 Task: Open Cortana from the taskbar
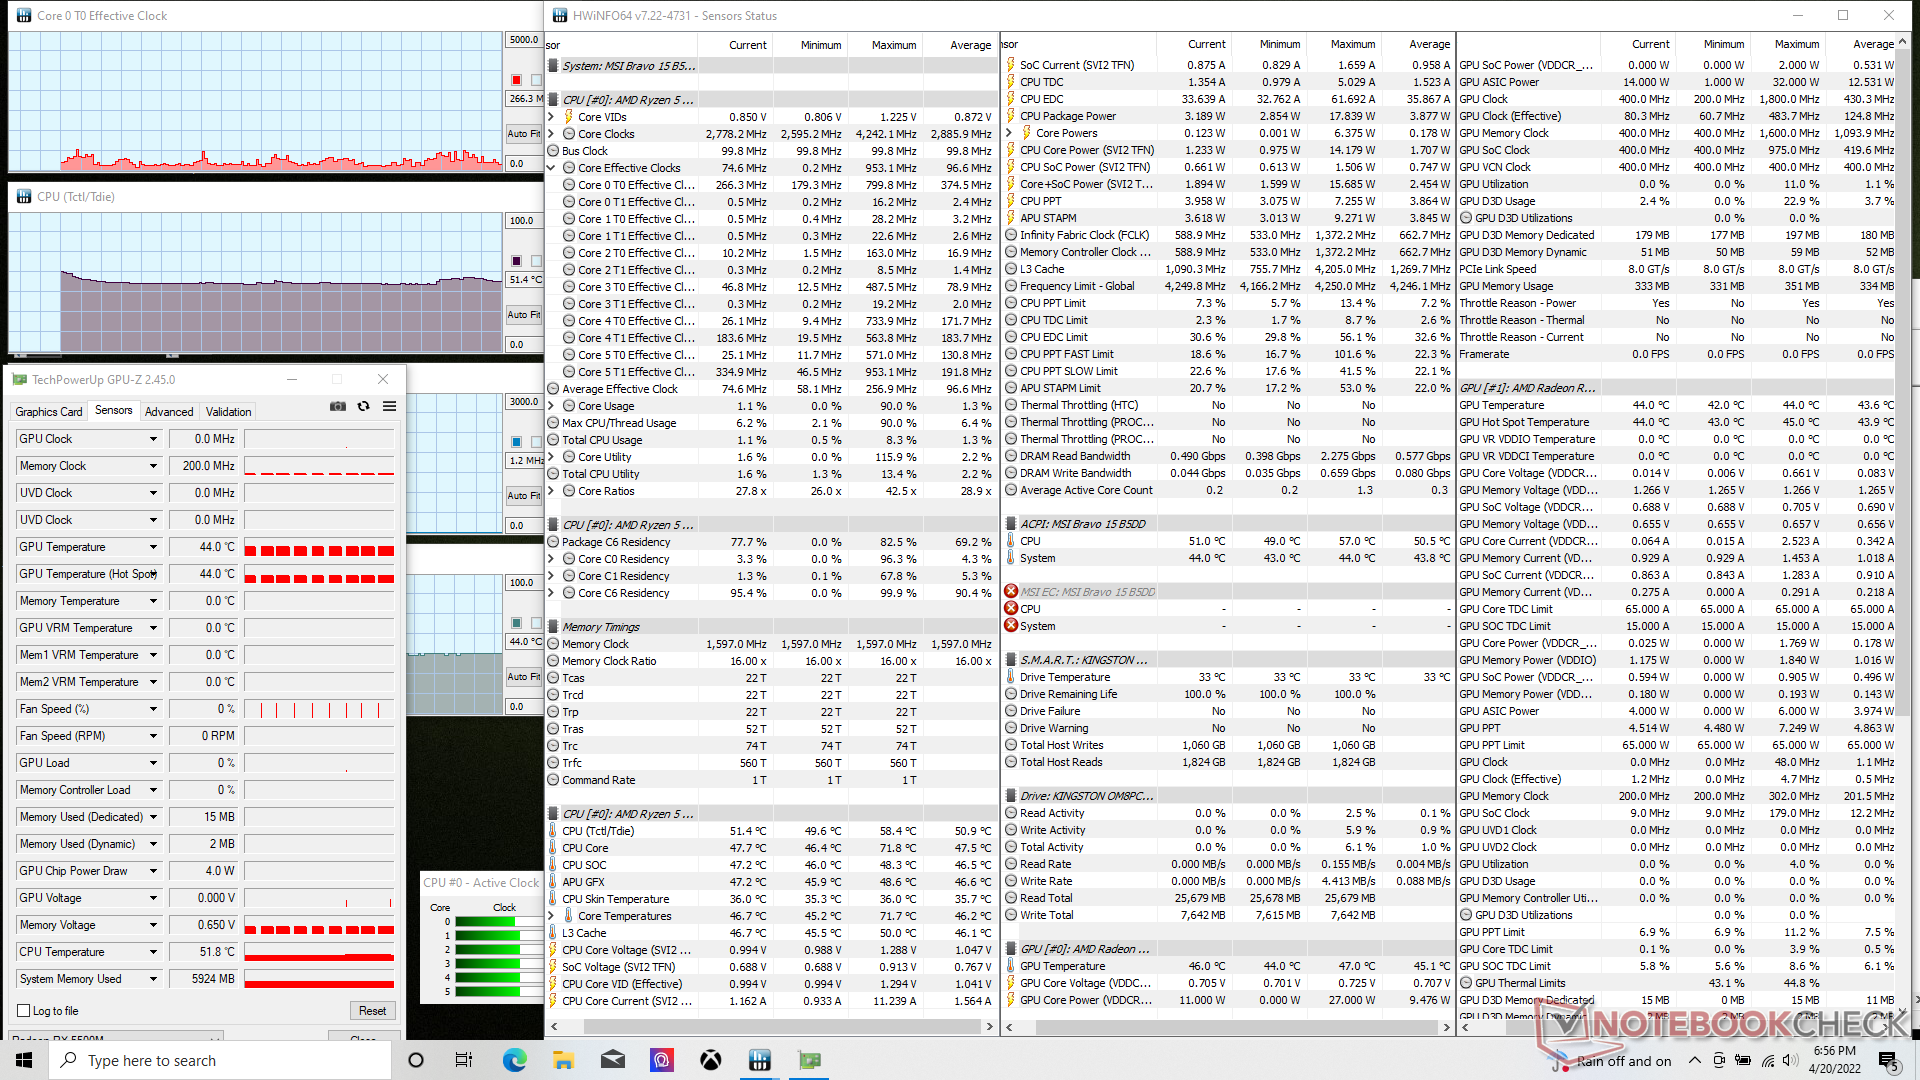pyautogui.click(x=416, y=1060)
